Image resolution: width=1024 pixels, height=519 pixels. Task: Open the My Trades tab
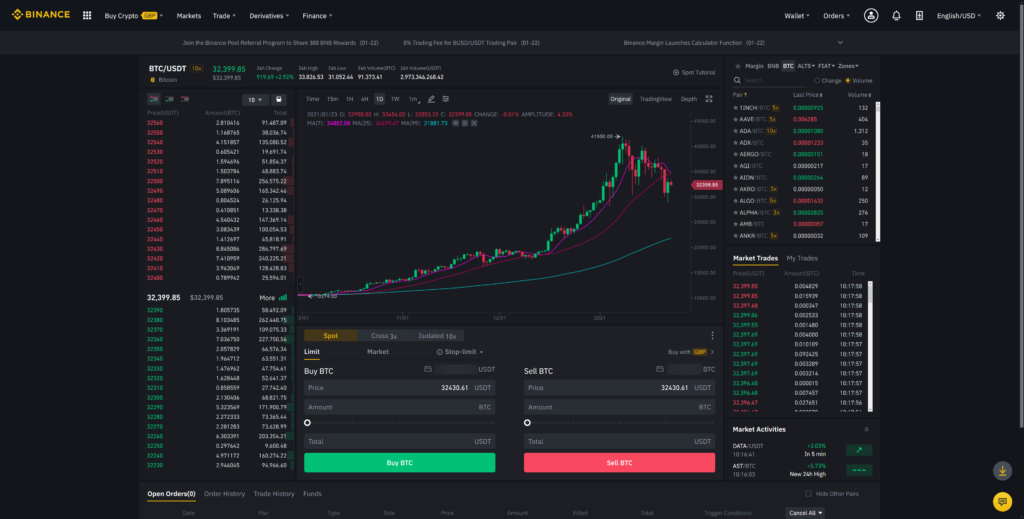802,259
